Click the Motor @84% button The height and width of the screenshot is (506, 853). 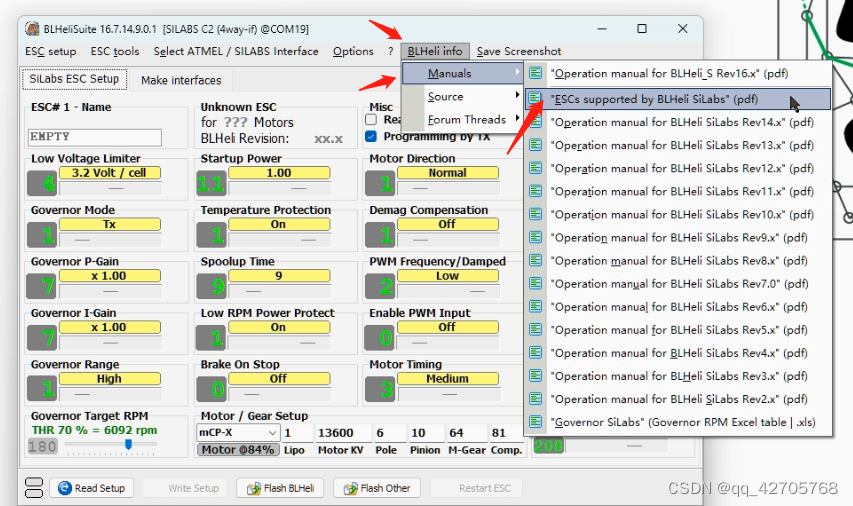coord(238,449)
